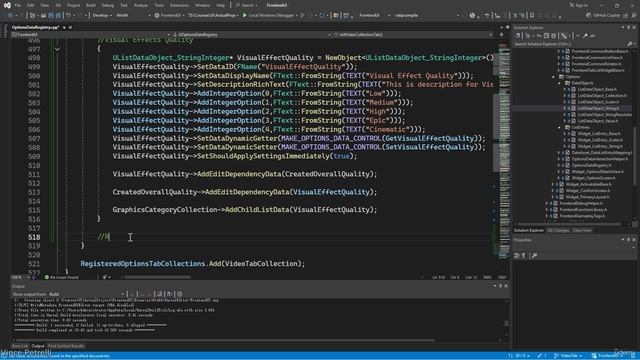Select ListDataObject_Scalar.h file
Viewport: 640px width, 360px height.
[x=598, y=102]
